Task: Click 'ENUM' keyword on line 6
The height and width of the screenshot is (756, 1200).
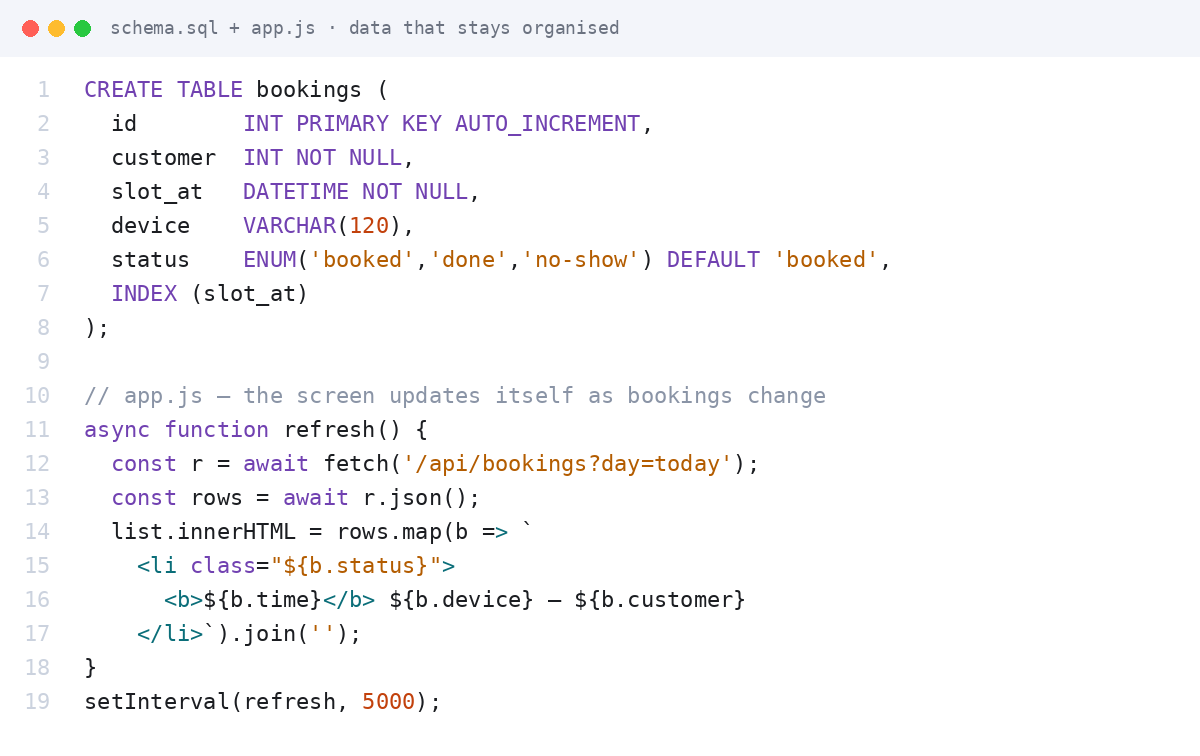Action: tap(269, 260)
